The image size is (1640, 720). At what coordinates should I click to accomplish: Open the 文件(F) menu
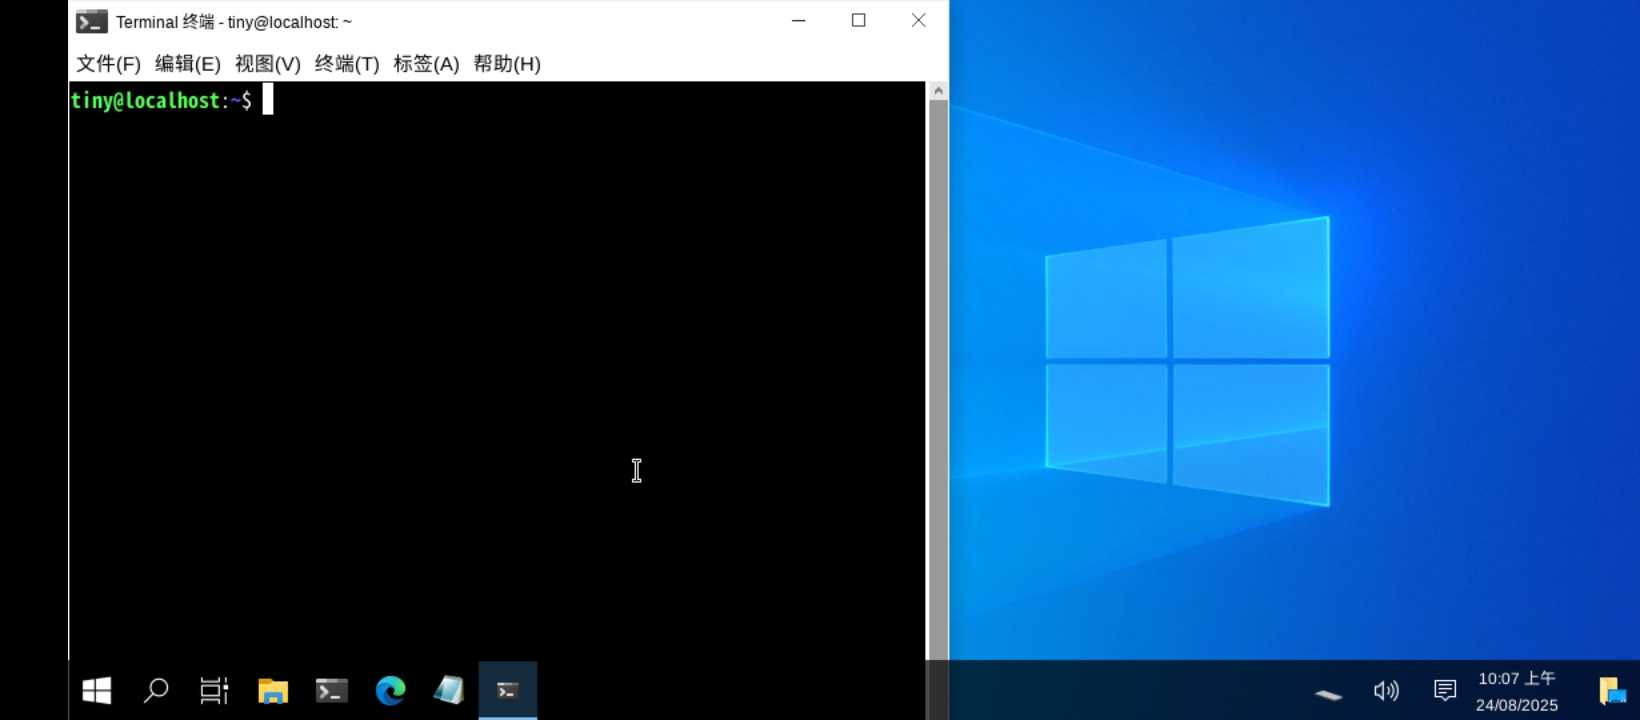click(108, 64)
